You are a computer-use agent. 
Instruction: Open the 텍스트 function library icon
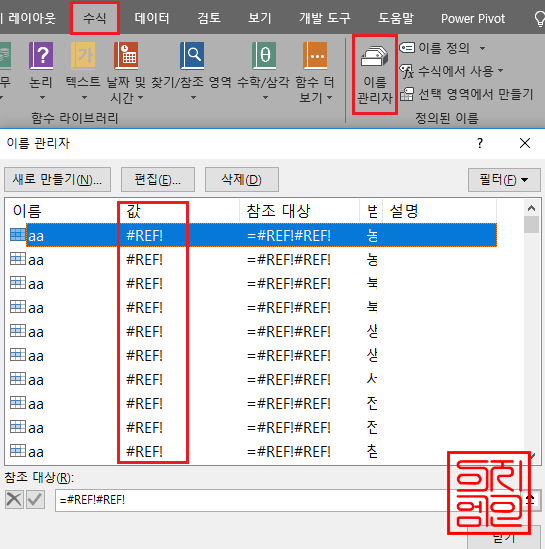(x=83, y=56)
